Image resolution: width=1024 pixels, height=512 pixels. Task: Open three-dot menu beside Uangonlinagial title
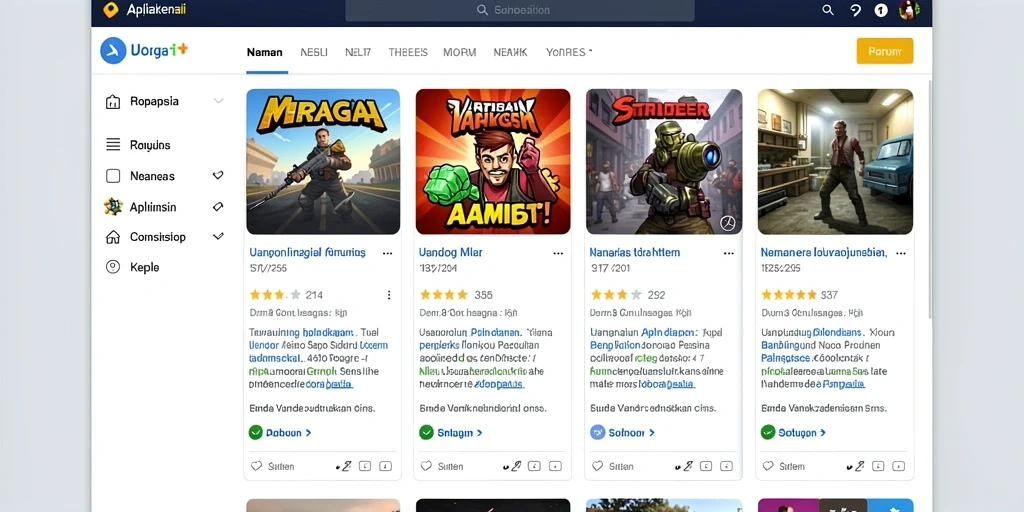point(387,253)
